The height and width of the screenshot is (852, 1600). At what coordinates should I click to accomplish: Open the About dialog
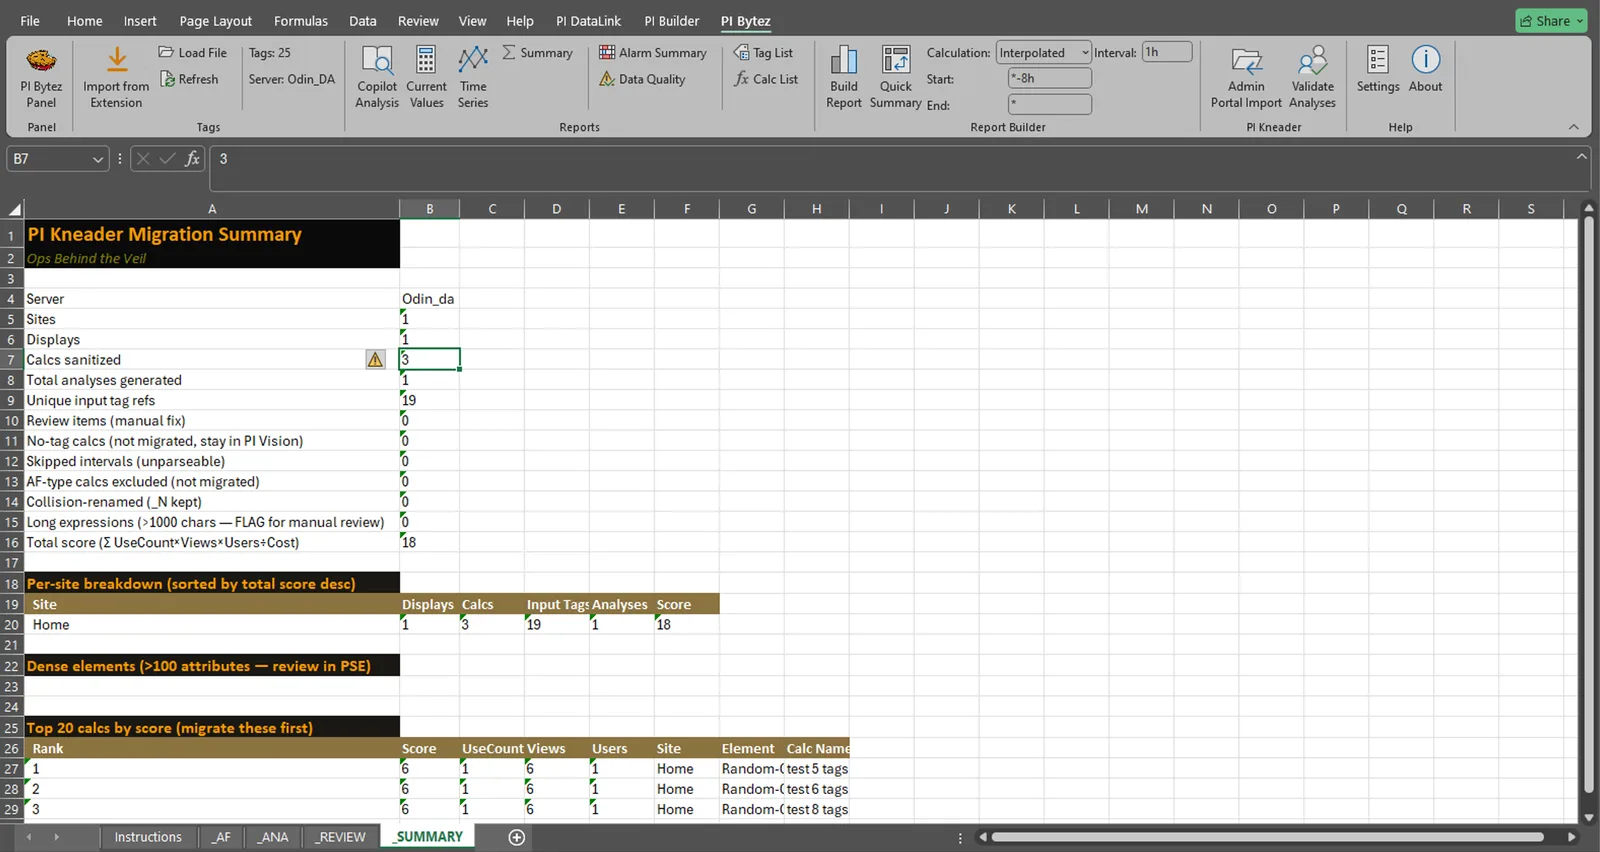[1425, 70]
